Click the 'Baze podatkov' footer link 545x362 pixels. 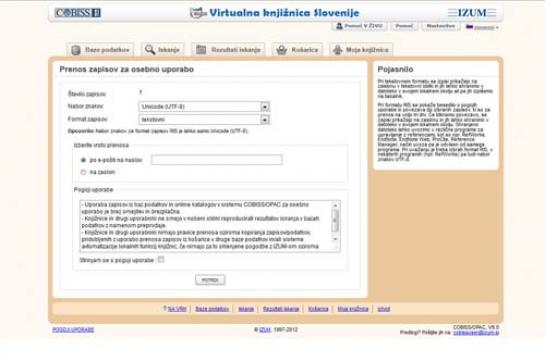(x=212, y=309)
